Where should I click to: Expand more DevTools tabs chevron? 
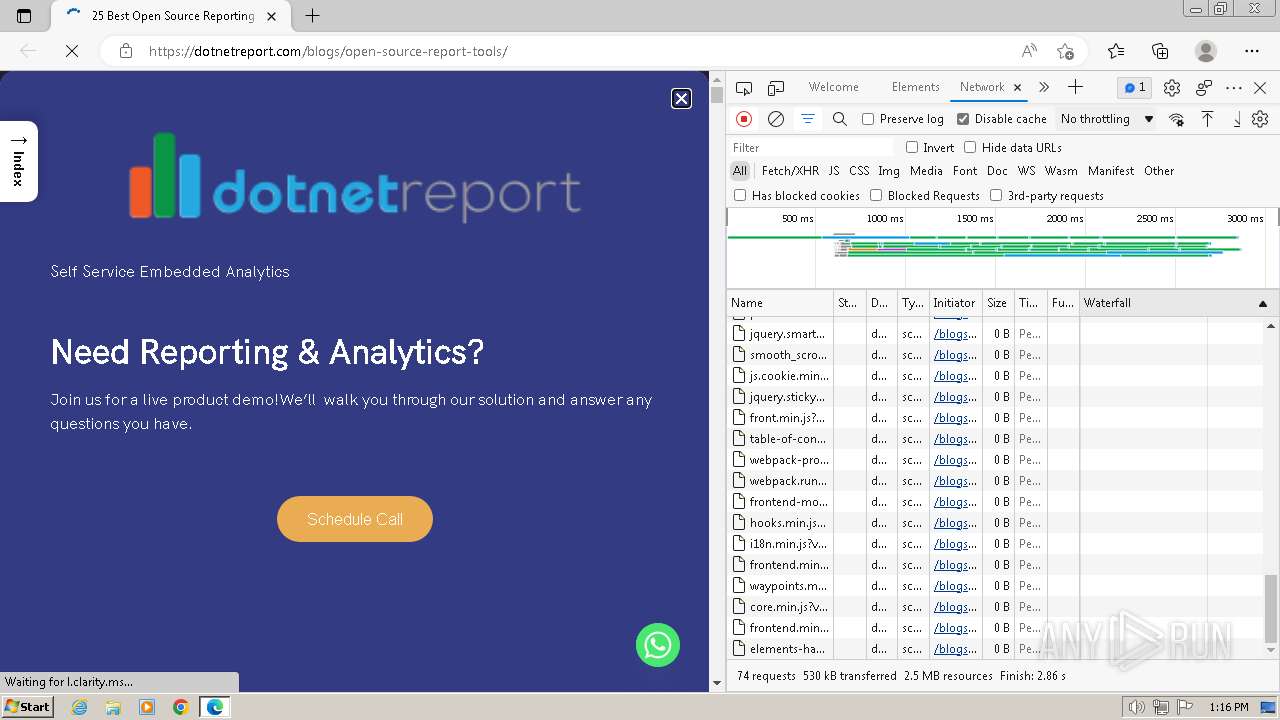coord(1044,88)
